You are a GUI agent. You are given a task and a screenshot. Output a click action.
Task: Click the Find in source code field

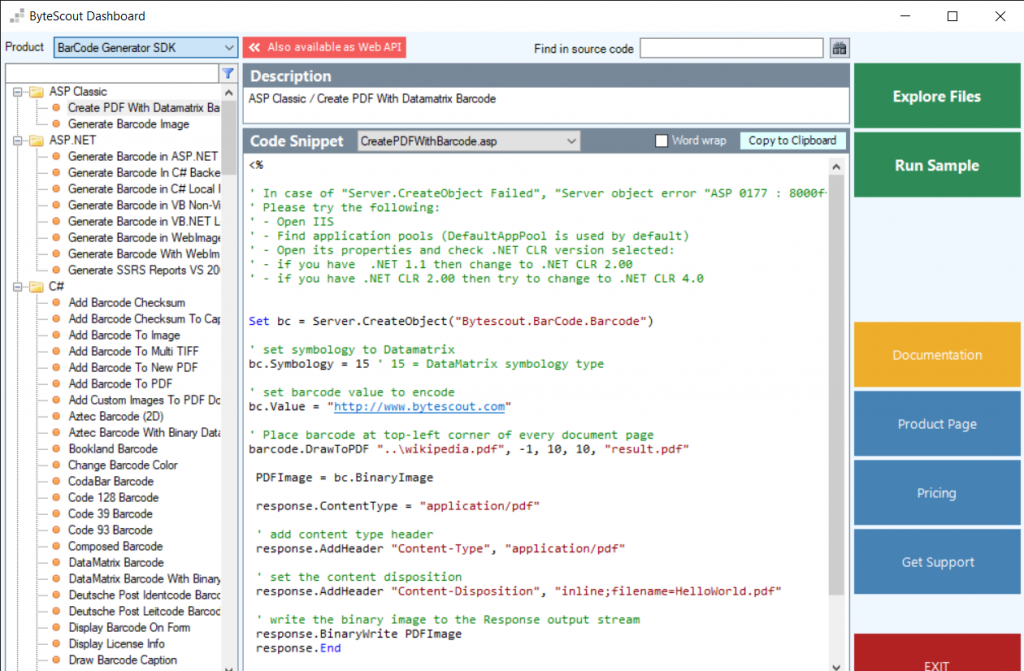[x=731, y=48]
